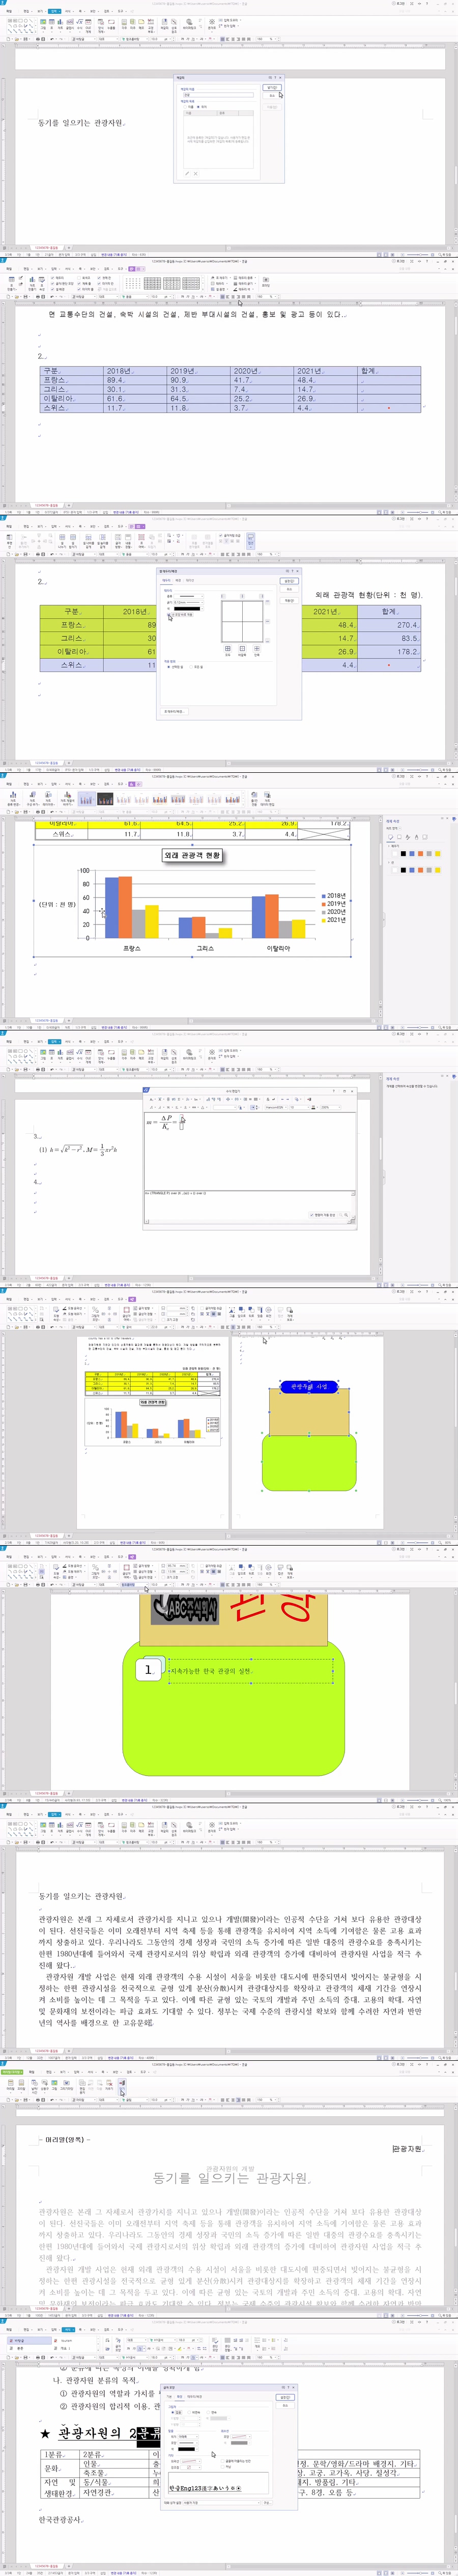Select the blue 관광자원 사업 rounded shape

tap(308, 1387)
